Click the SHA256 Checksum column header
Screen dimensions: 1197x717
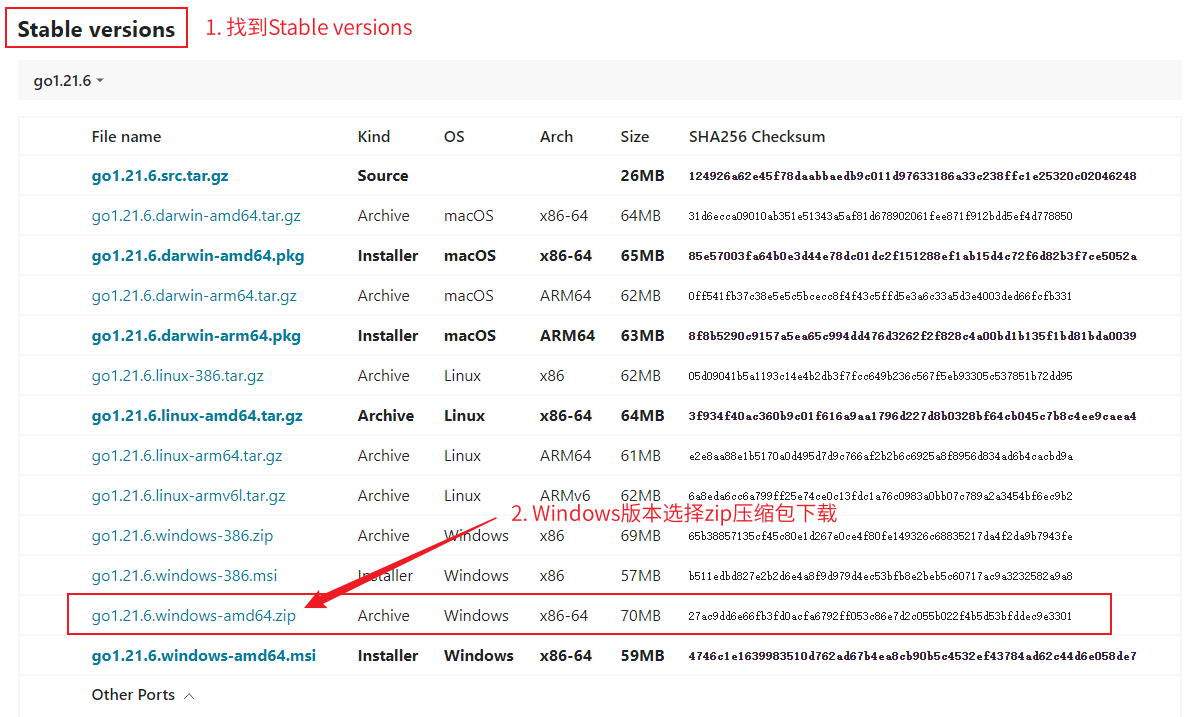coord(756,137)
